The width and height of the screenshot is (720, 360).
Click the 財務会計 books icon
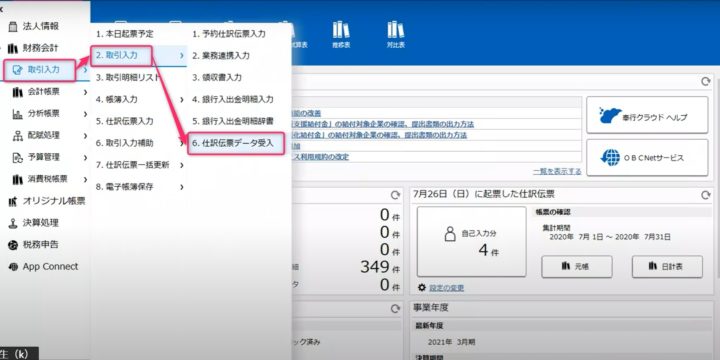[13, 48]
